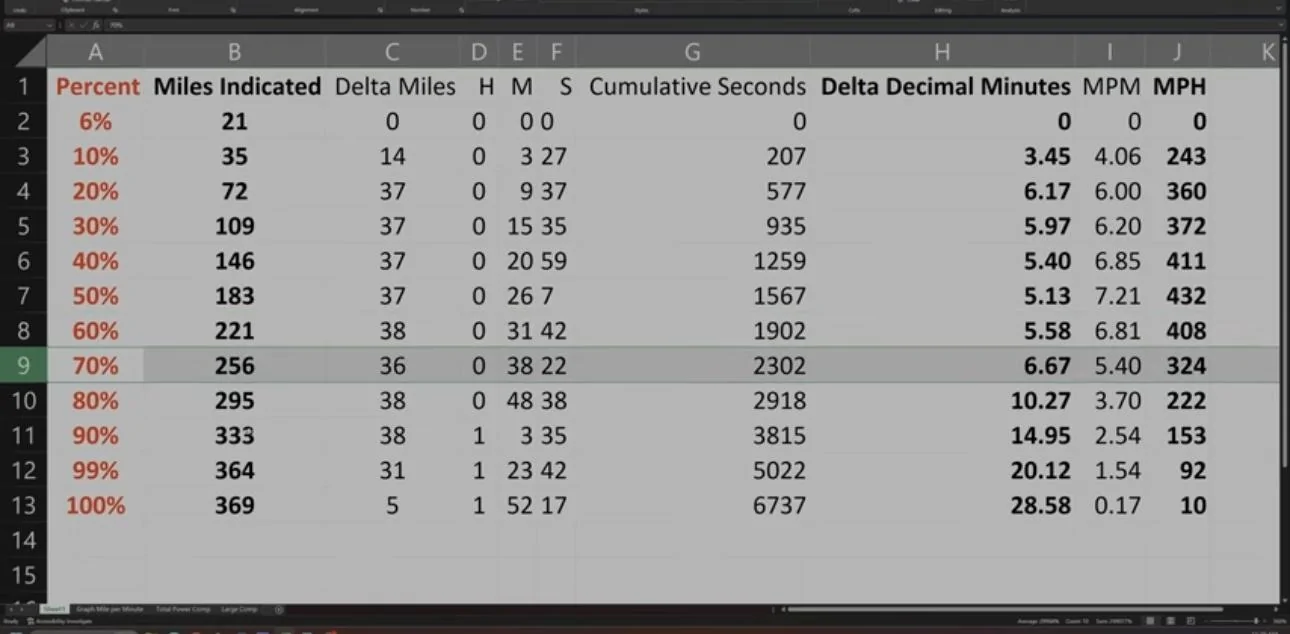Select column G header
The height and width of the screenshot is (634, 1290).
pos(692,52)
